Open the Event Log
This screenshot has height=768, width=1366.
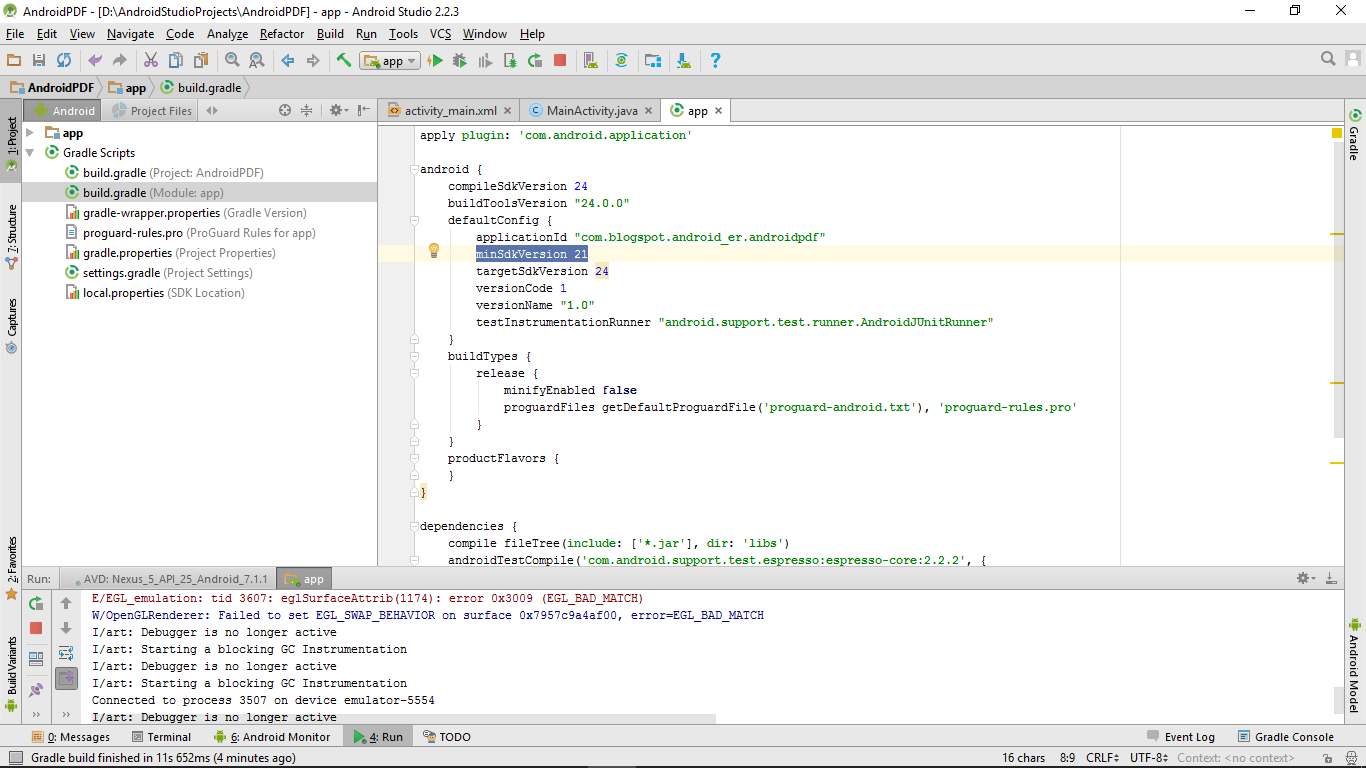1189,736
